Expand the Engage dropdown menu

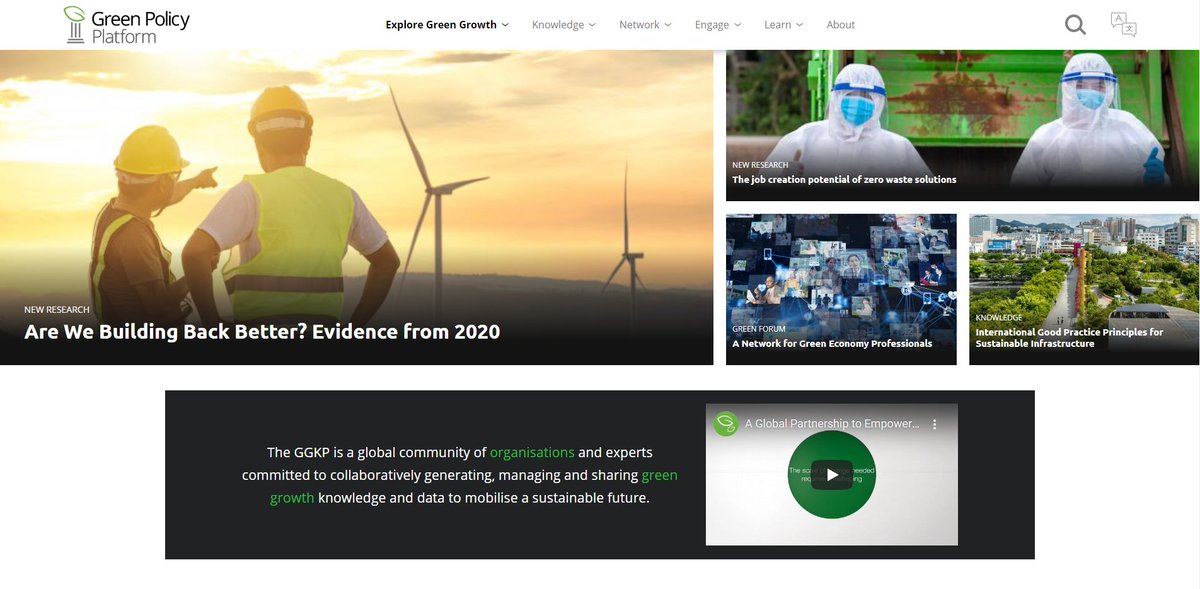(718, 25)
